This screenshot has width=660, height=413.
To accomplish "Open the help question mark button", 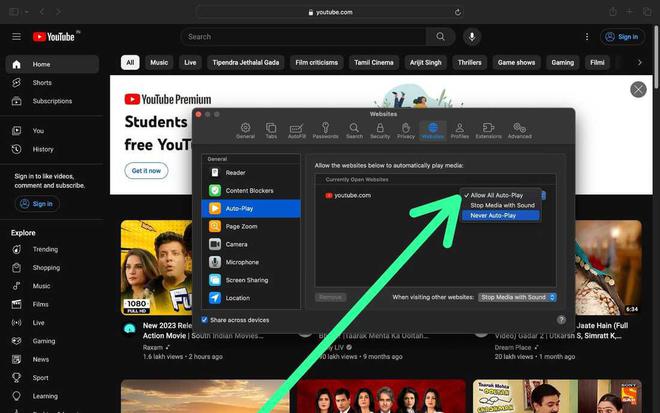I will point(561,320).
